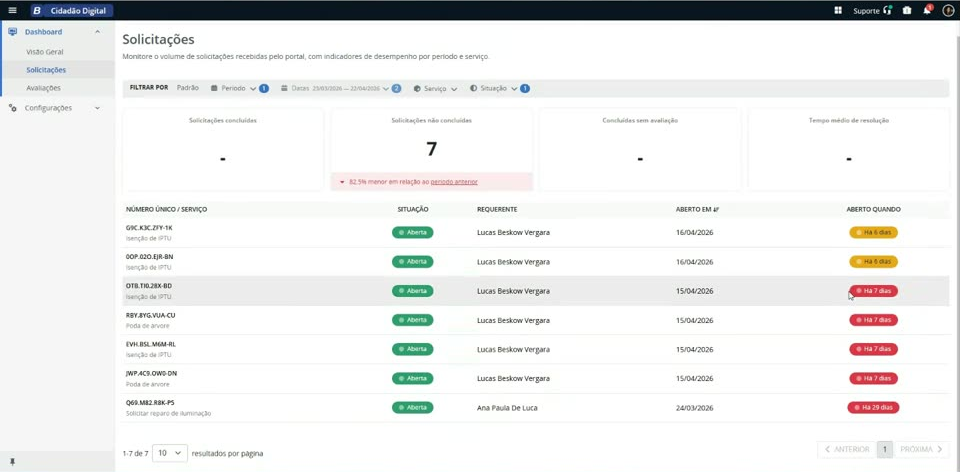Collapse the Dashboard sidebar section
Viewport: 960px width, 472px height.
[97, 32]
